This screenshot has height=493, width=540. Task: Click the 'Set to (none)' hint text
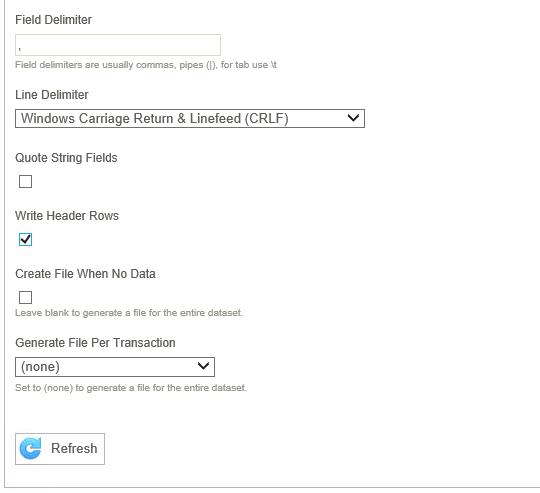click(x=131, y=388)
